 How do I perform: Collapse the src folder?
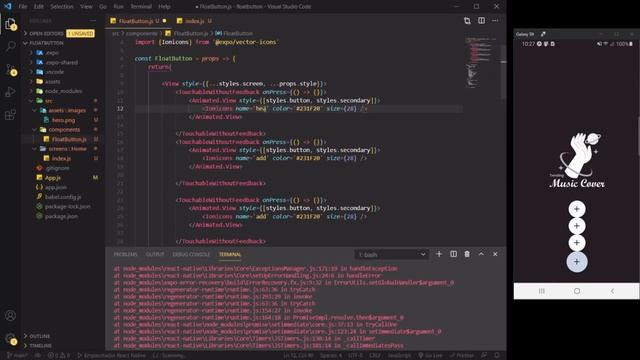49,101
